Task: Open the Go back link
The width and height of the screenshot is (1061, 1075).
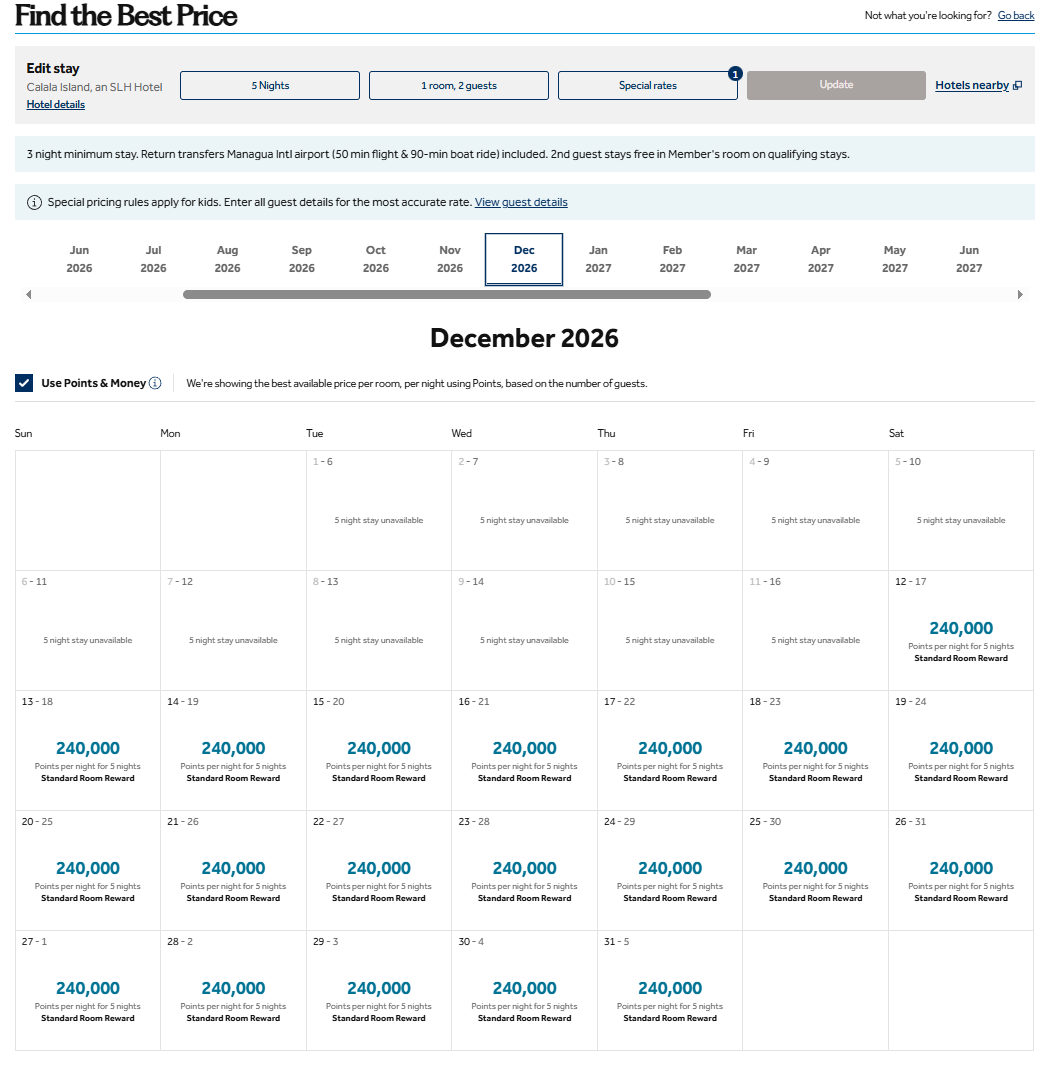Action: point(1016,15)
